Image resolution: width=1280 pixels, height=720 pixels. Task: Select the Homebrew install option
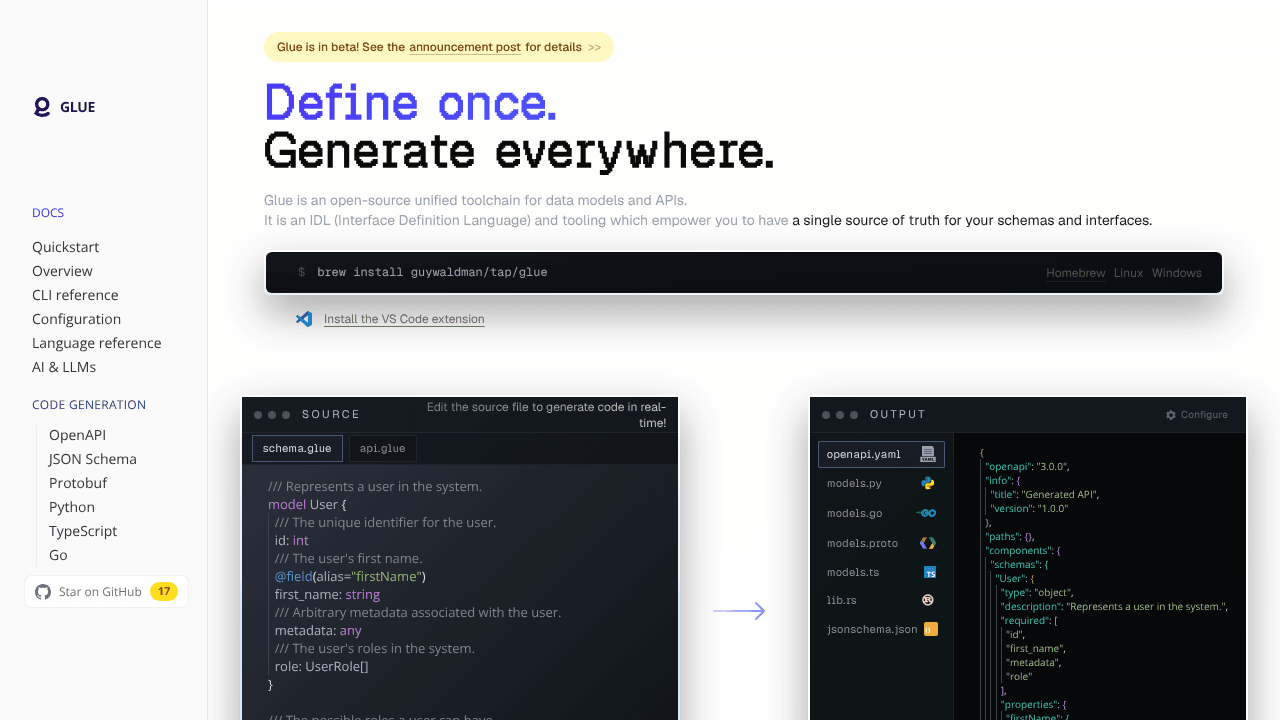1076,273
